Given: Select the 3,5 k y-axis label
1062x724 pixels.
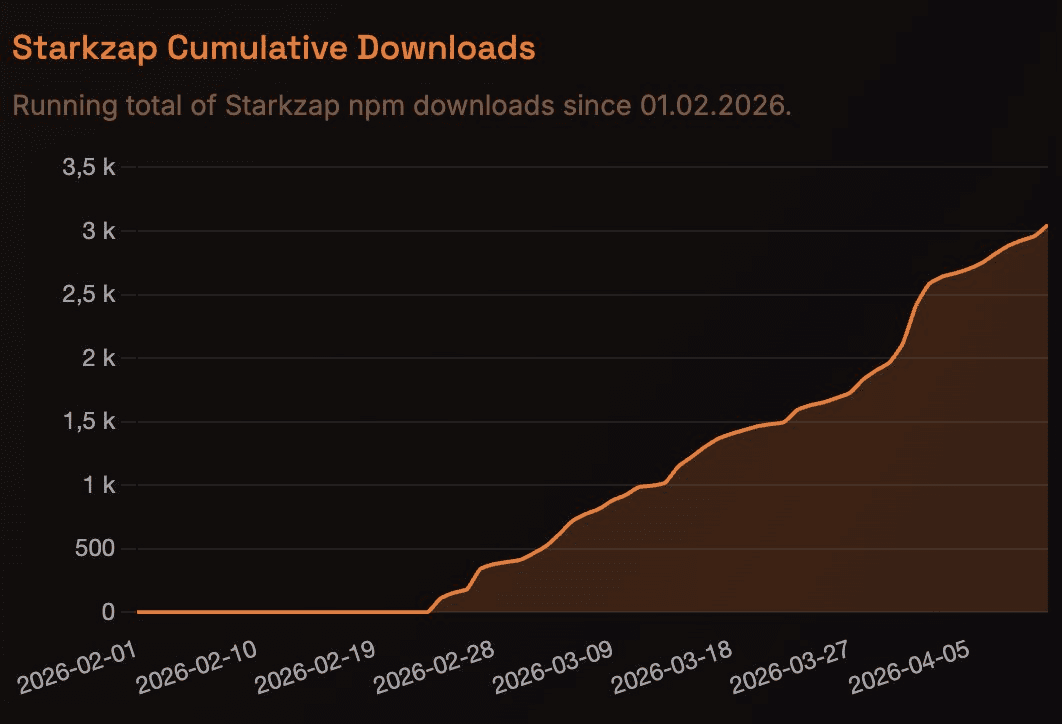Looking at the screenshot, I should (90, 167).
